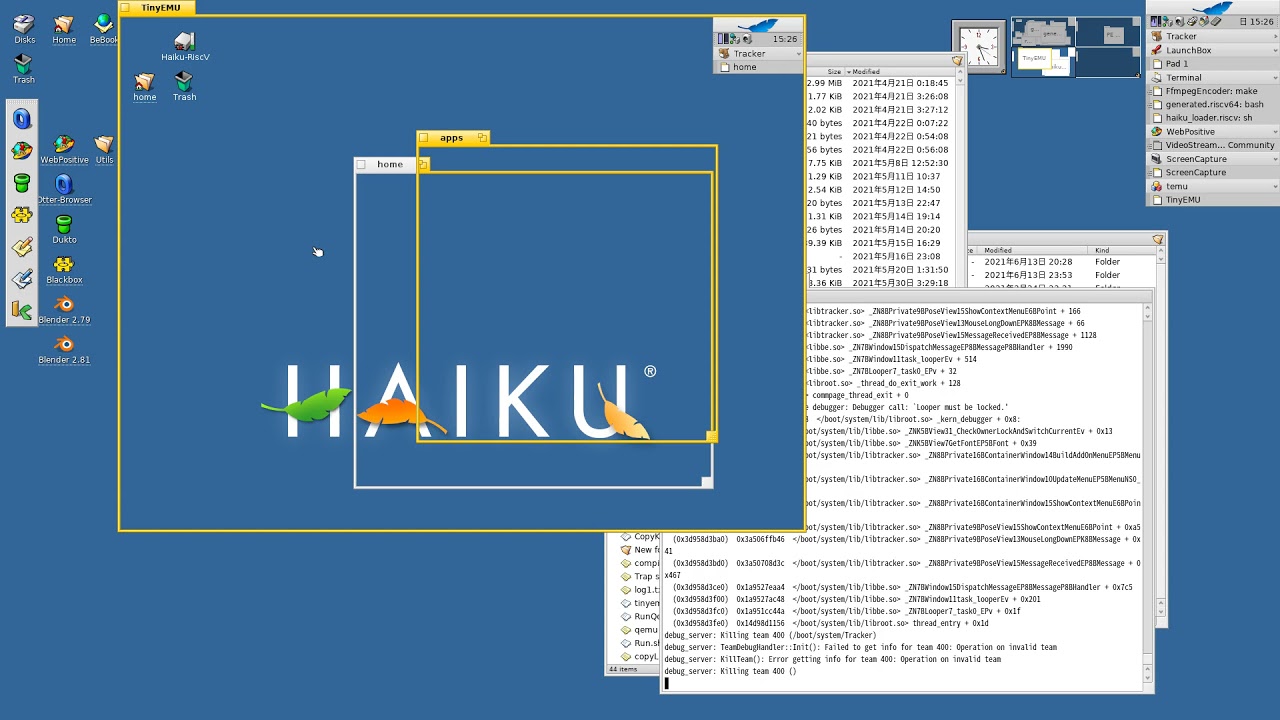Collapse the temu group arrow in Deskbar

click(1275, 186)
